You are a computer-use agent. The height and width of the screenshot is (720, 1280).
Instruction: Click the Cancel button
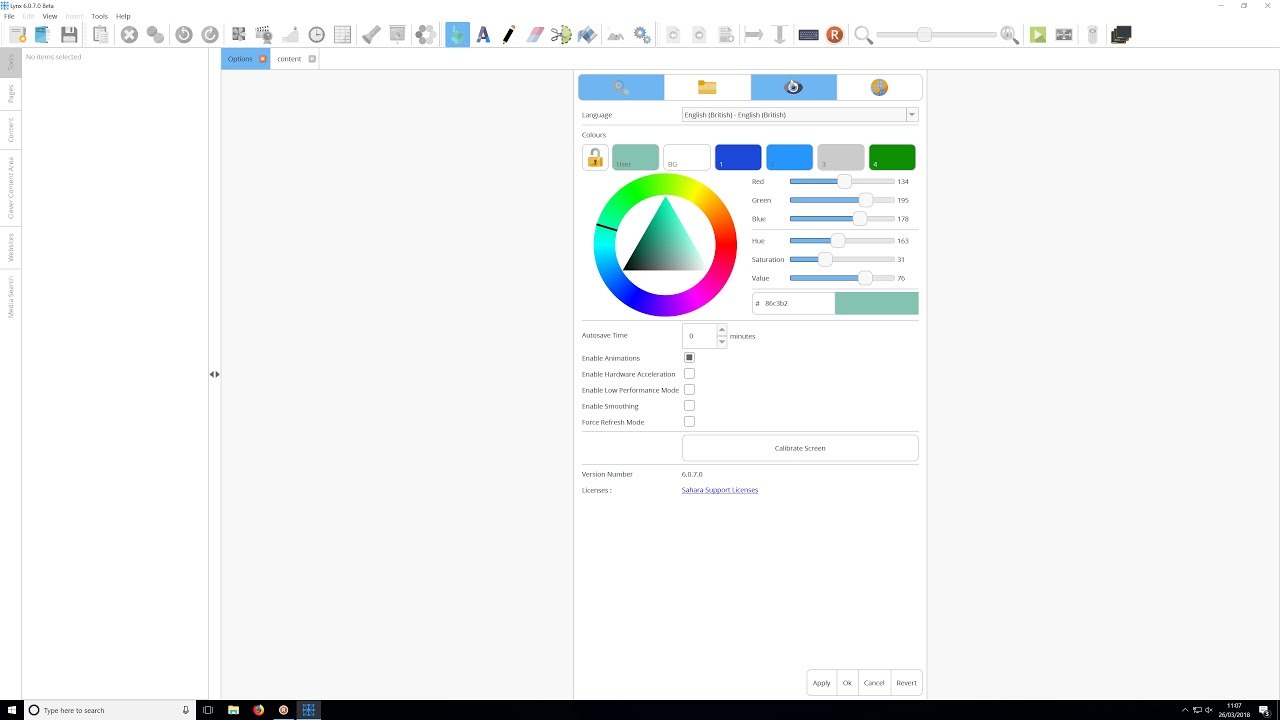coord(874,683)
